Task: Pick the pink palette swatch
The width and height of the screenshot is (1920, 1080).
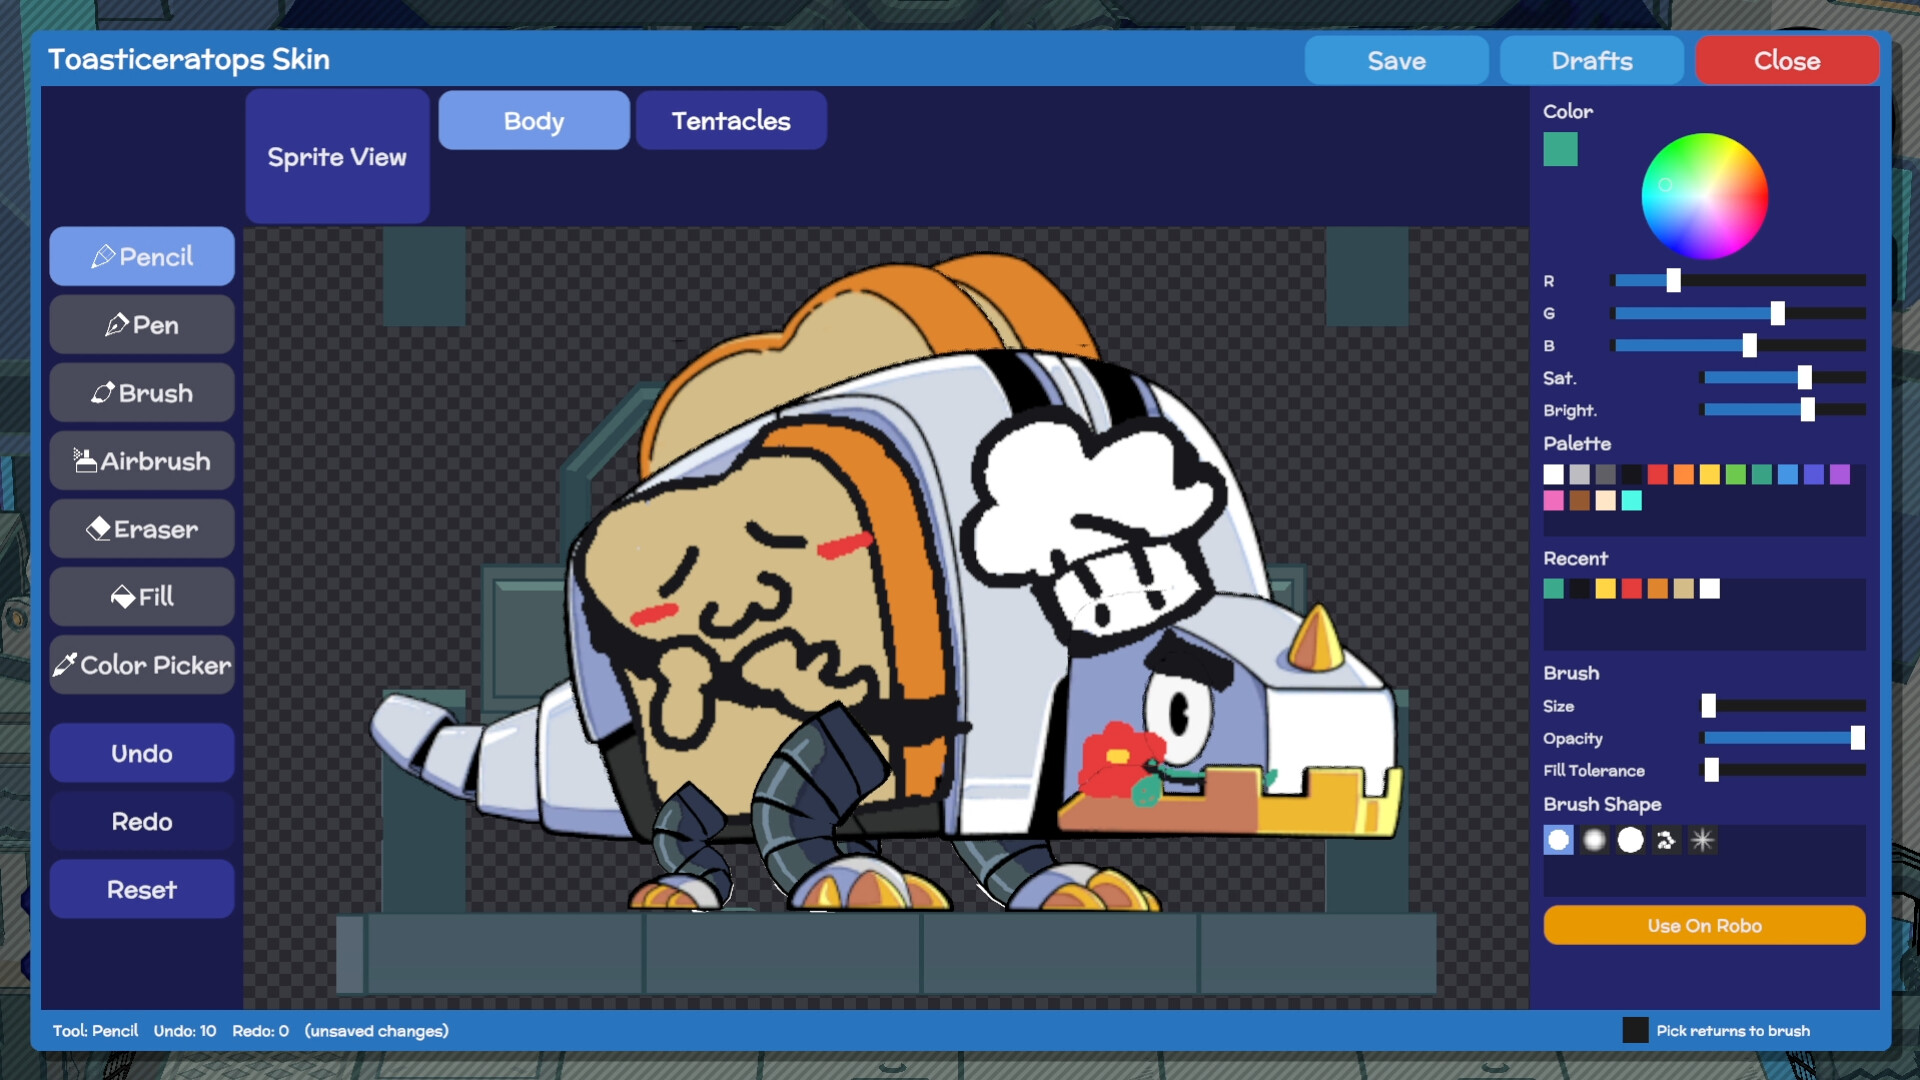Action: click(1553, 500)
